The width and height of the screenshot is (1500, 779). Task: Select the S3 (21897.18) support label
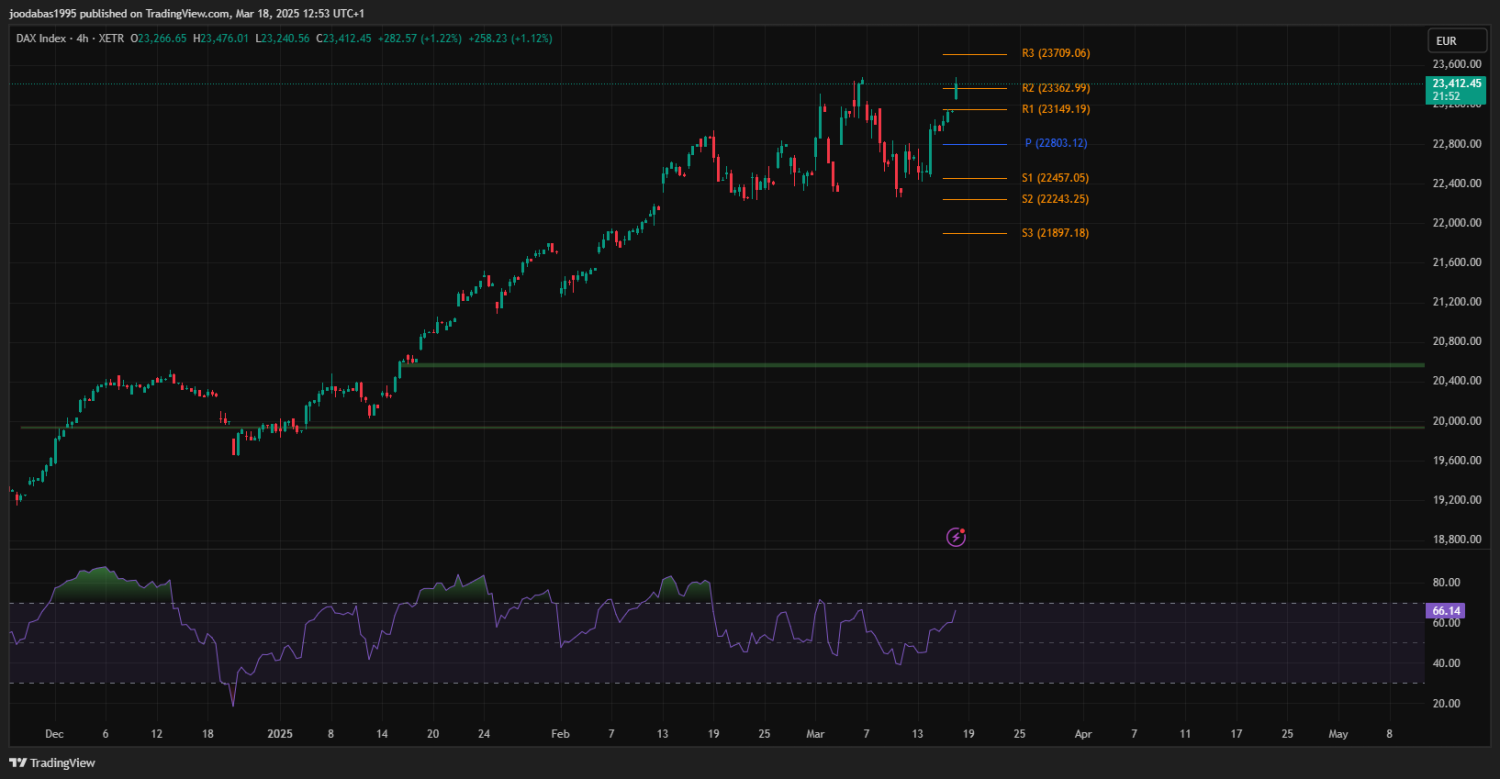tap(1055, 233)
